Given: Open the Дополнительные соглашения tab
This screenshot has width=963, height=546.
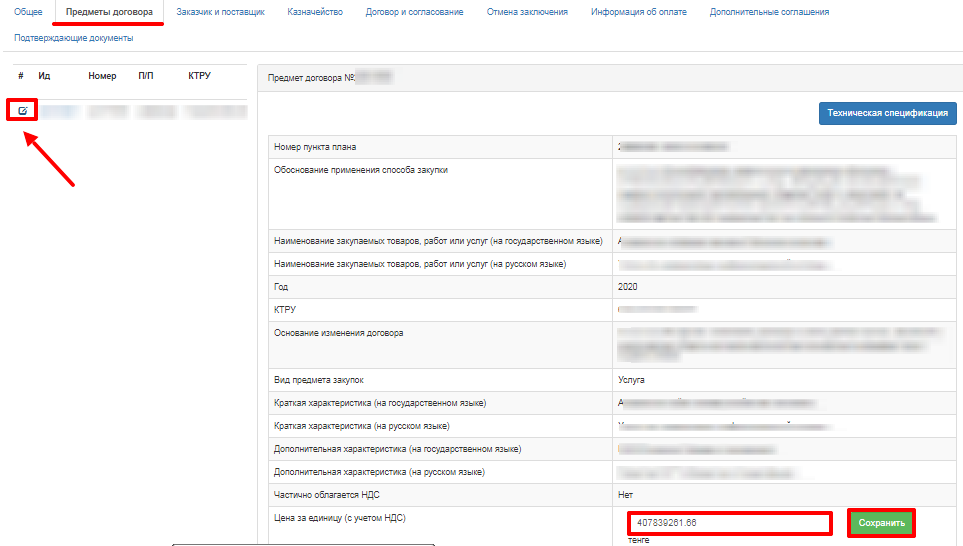Looking at the screenshot, I should pos(769,12).
